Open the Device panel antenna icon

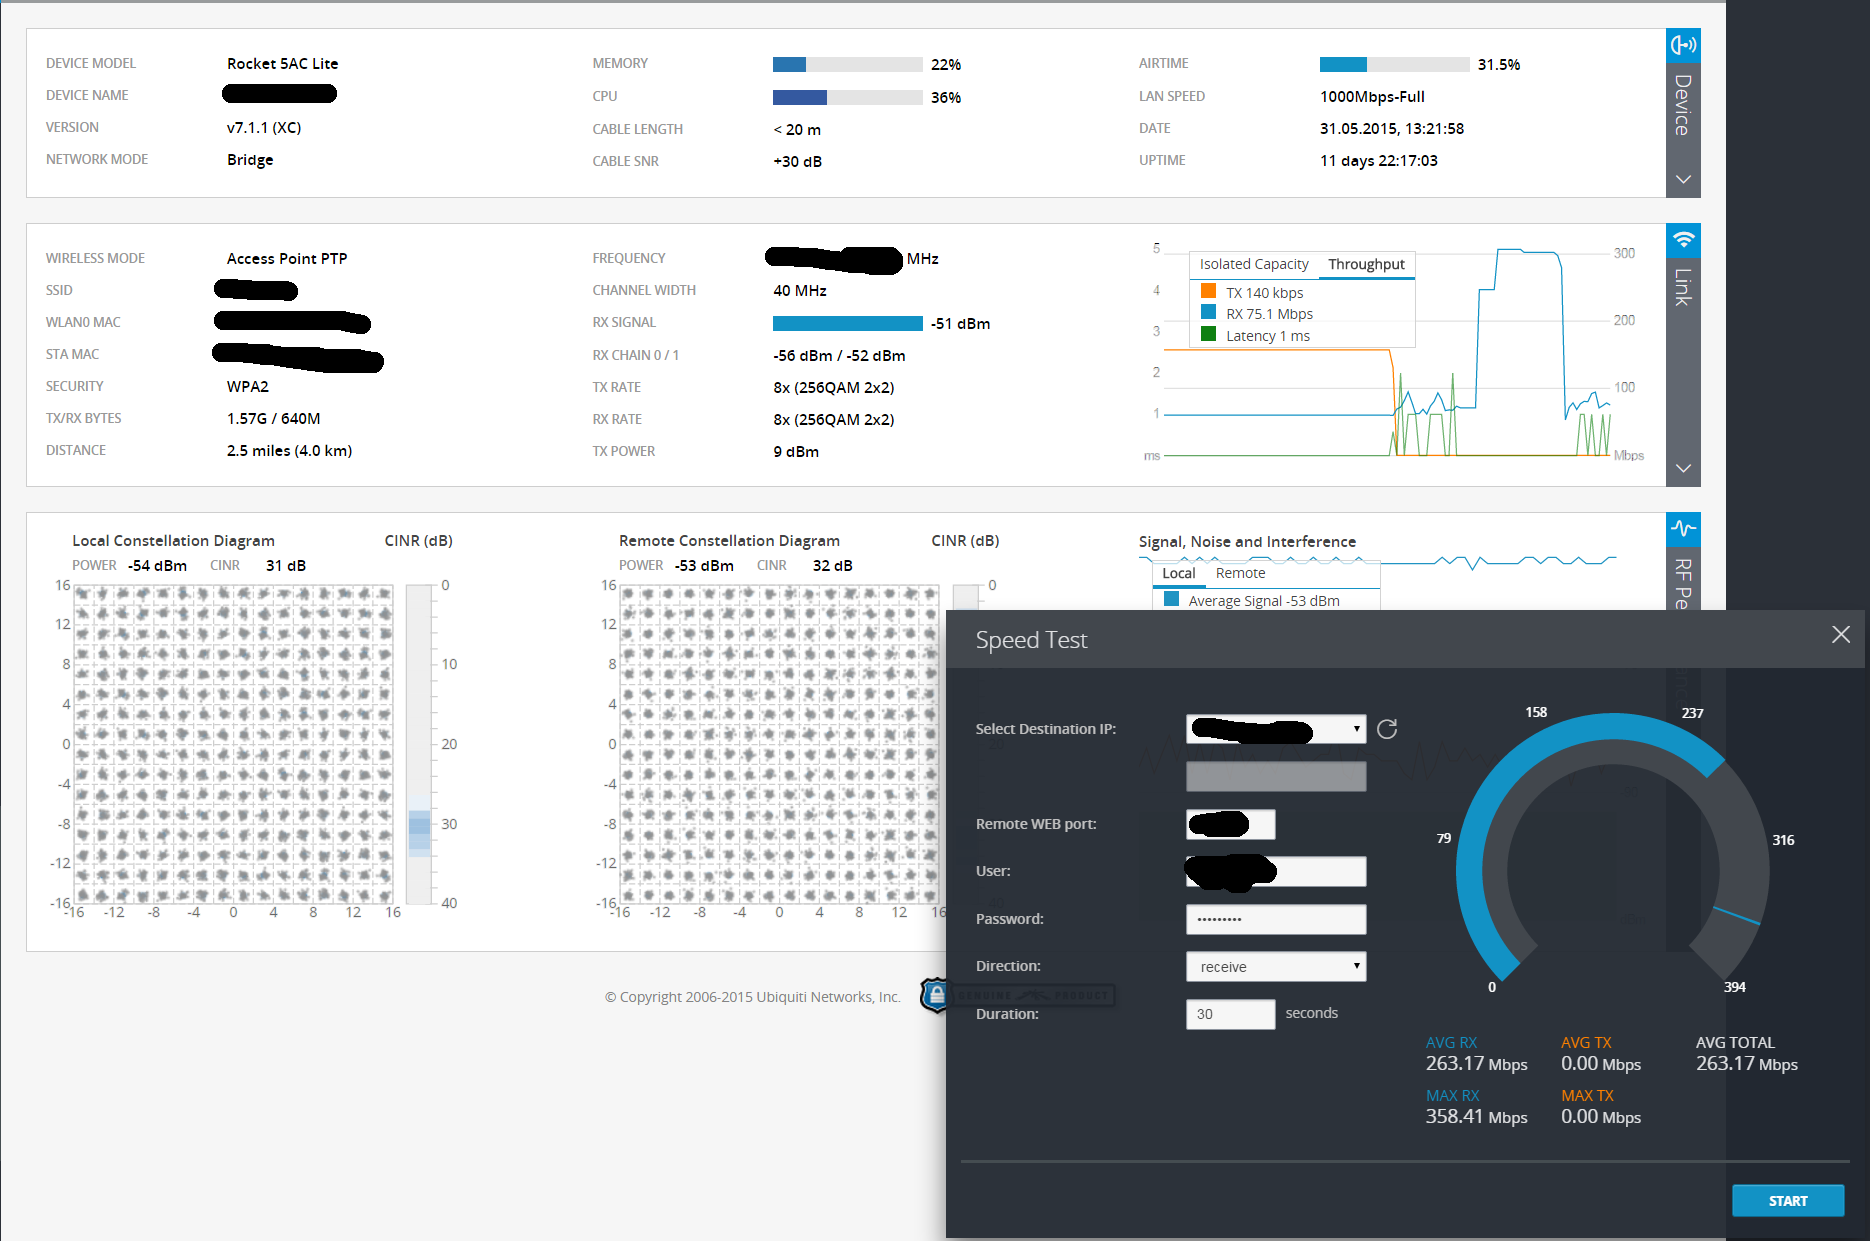[x=1683, y=45]
